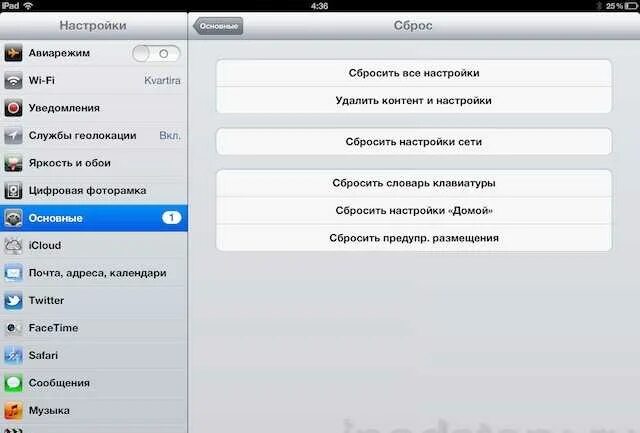Screen dimensions: 640x433
Task: Tap the Twitter bird icon
Action: point(13,301)
